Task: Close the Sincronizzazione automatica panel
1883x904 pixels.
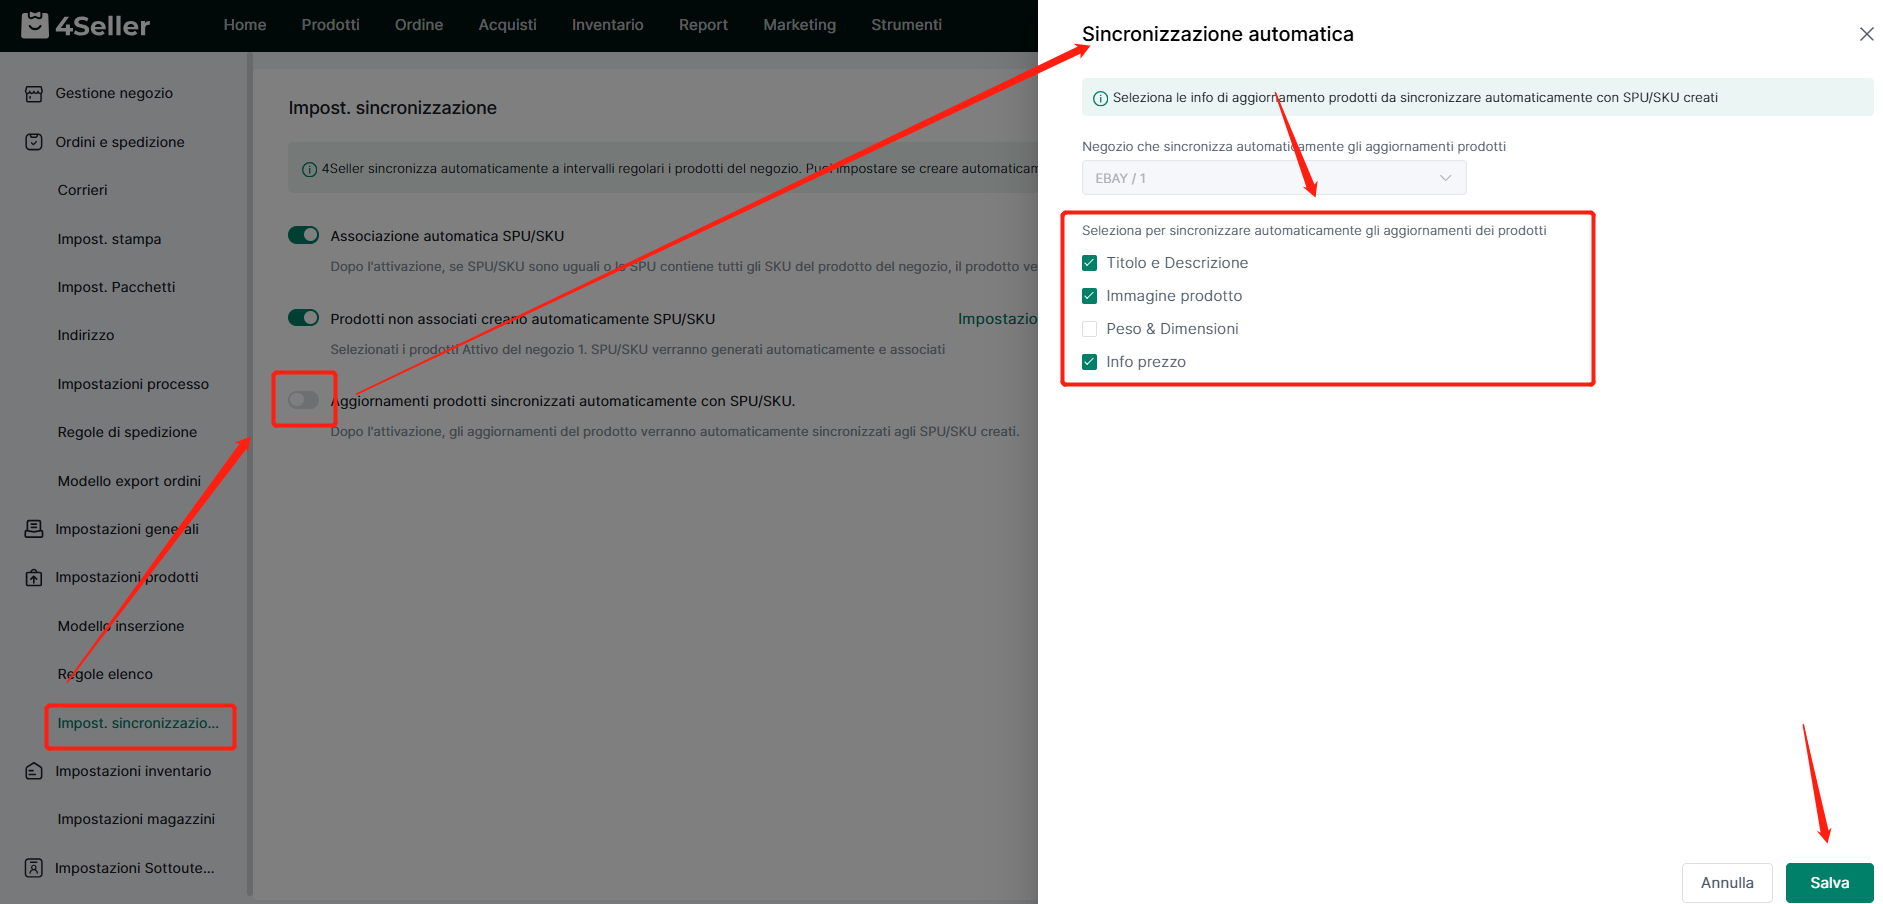Action: point(1866,34)
